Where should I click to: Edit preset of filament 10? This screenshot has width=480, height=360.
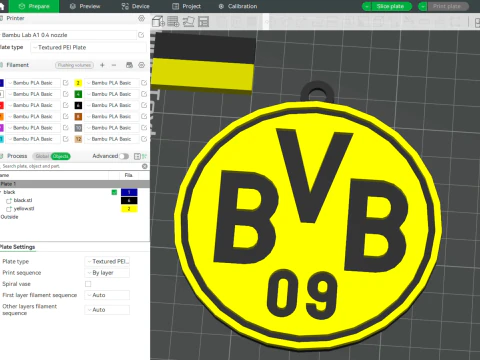pyautogui.click(x=144, y=128)
